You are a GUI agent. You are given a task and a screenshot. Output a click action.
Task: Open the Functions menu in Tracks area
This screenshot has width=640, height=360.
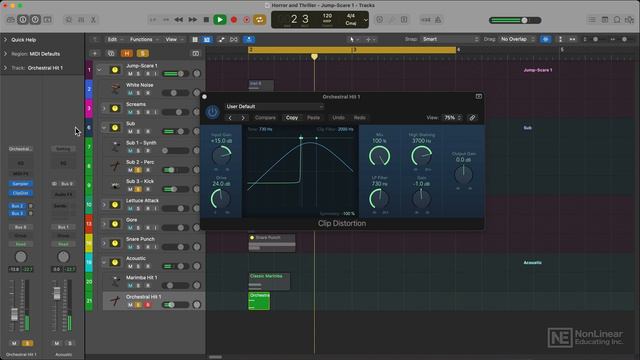click(144, 40)
